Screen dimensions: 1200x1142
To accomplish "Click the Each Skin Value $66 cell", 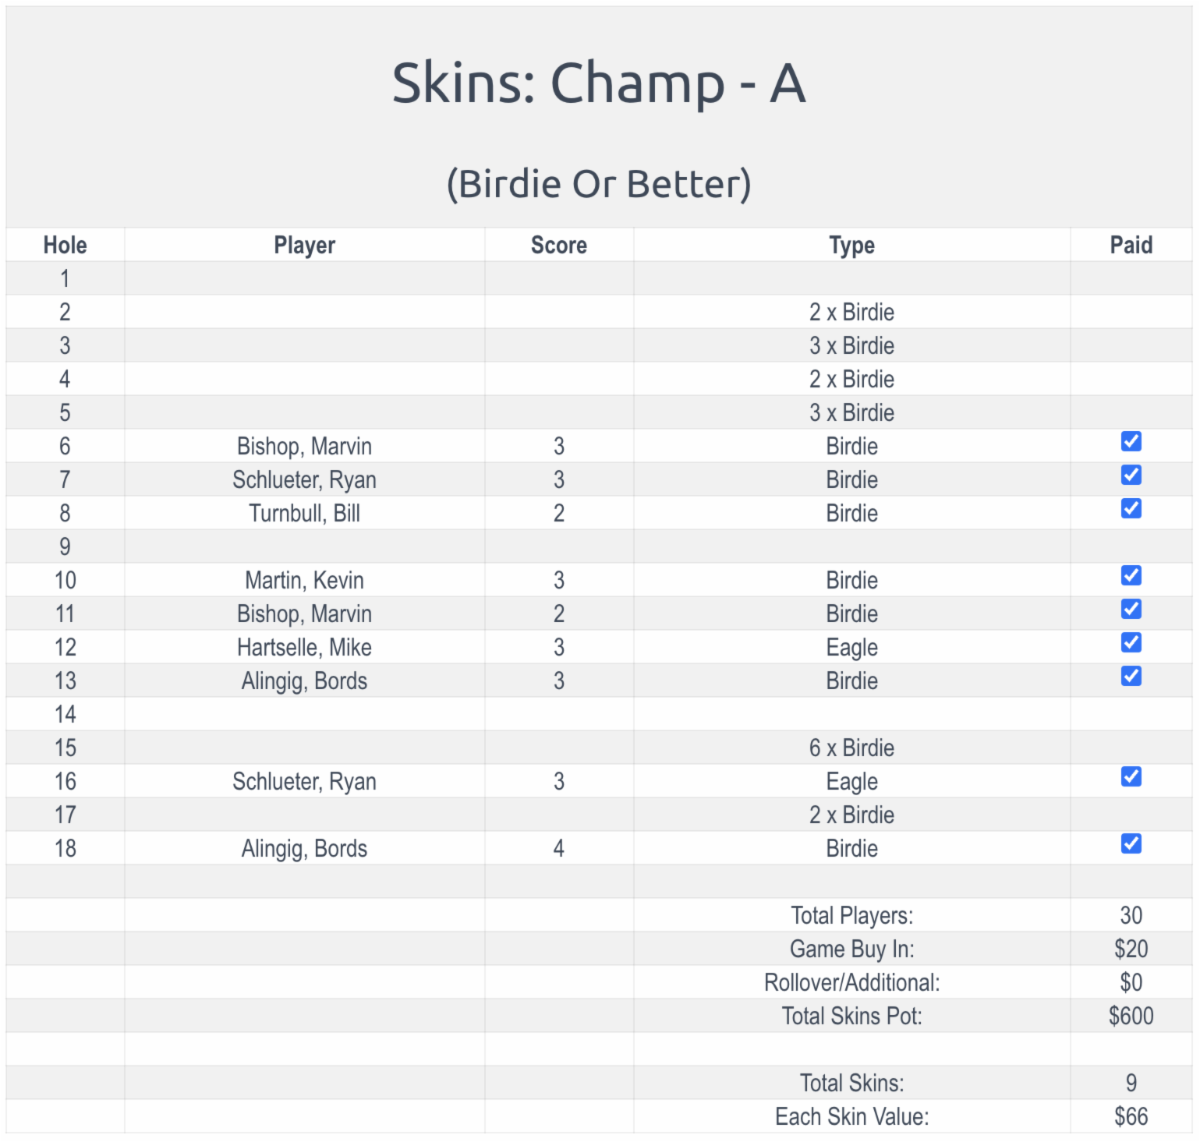I will tap(1131, 1116).
